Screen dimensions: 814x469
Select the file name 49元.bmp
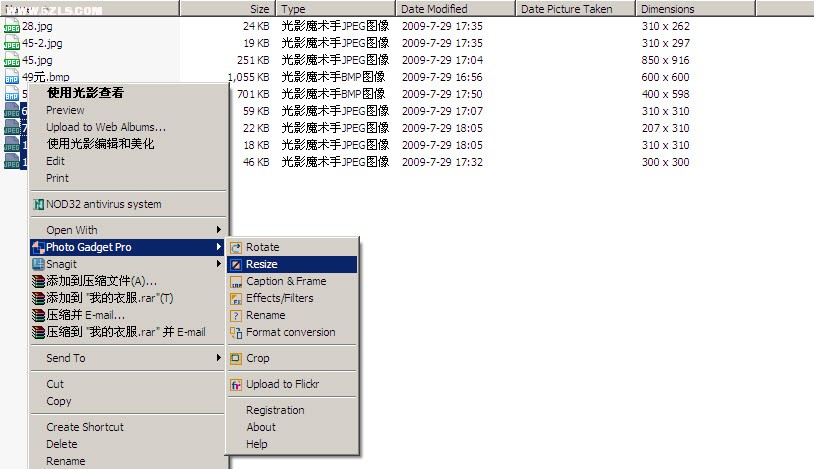[x=46, y=77]
